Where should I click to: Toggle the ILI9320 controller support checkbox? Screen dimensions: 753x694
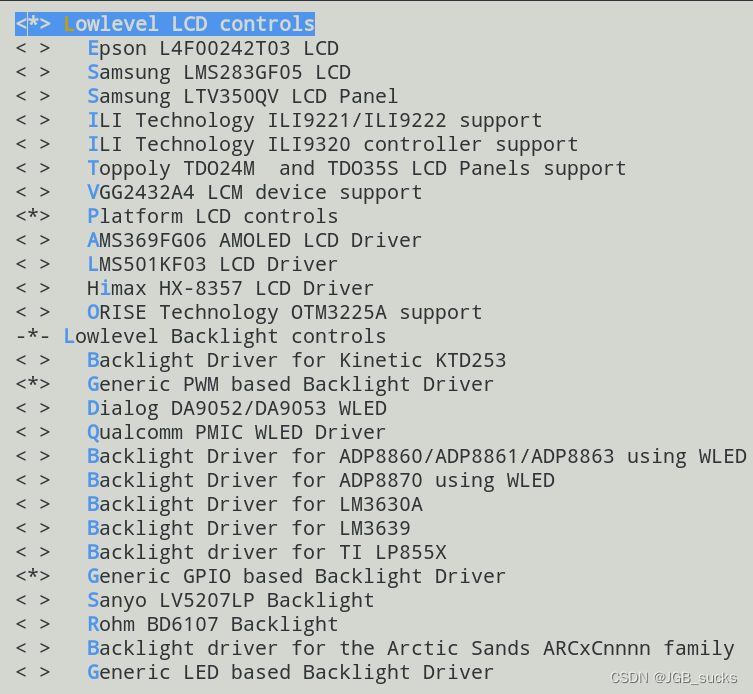pyautogui.click(x=33, y=144)
